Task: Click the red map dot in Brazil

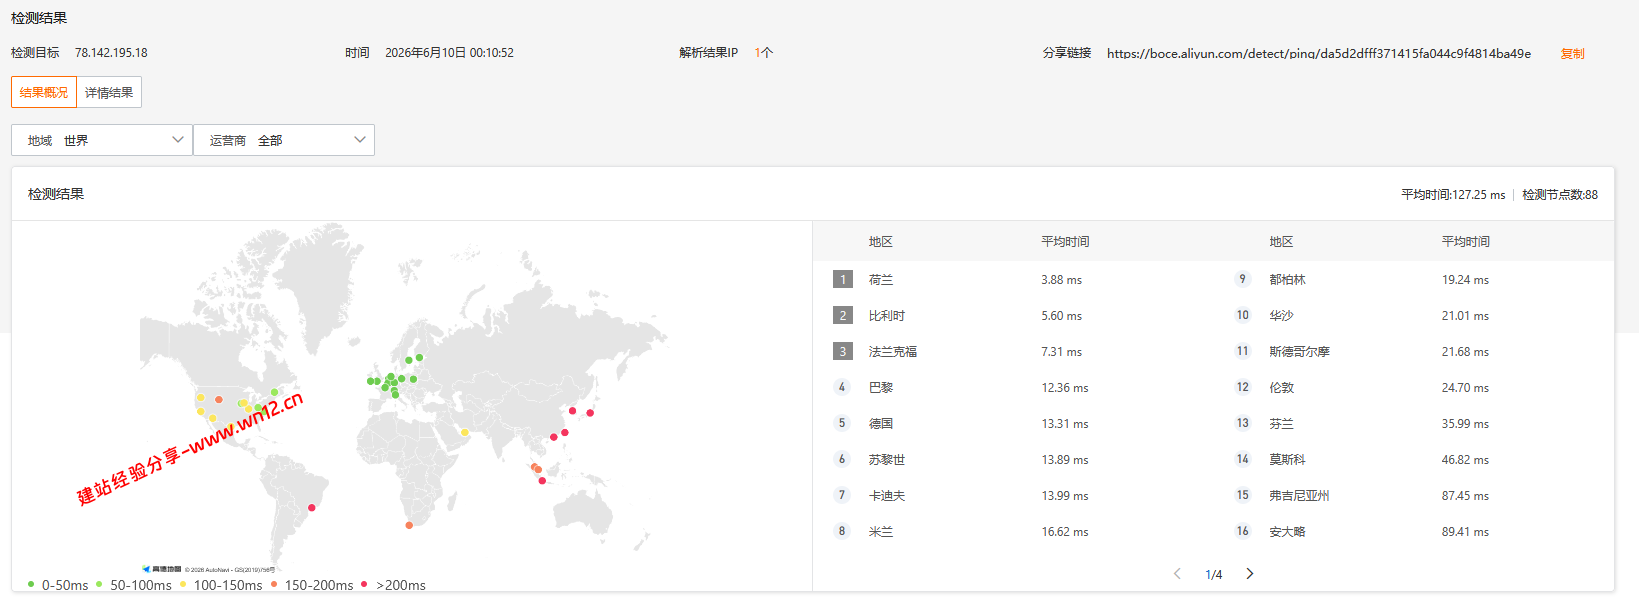Action: 312,508
